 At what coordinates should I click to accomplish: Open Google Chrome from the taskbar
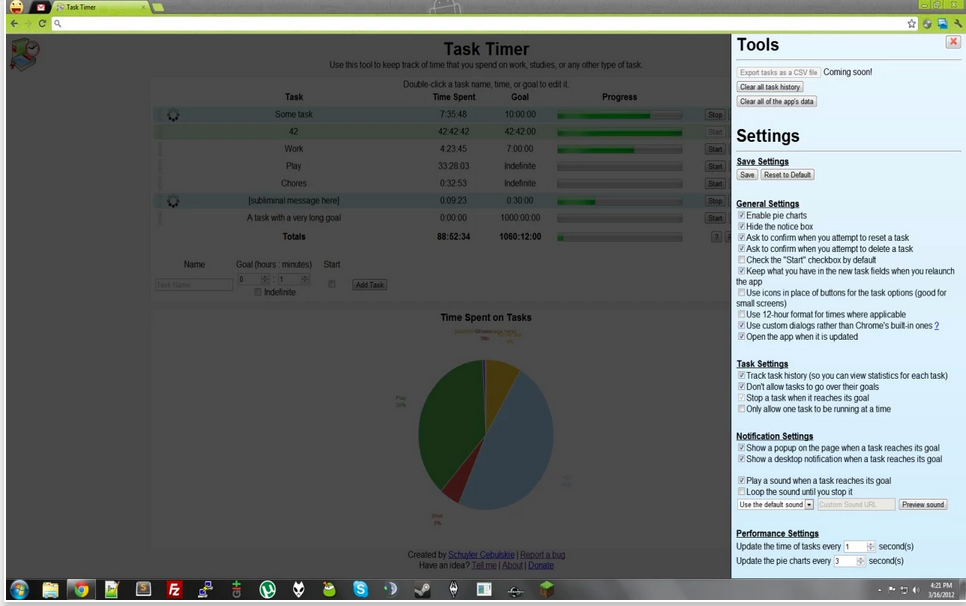tap(81, 590)
